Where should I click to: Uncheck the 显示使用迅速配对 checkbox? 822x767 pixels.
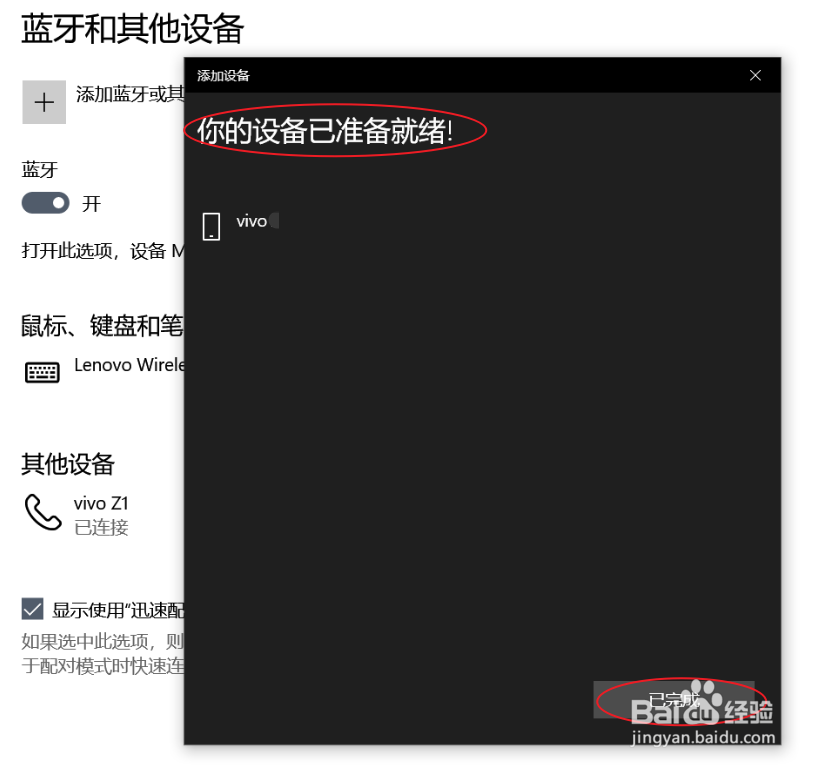(33, 609)
